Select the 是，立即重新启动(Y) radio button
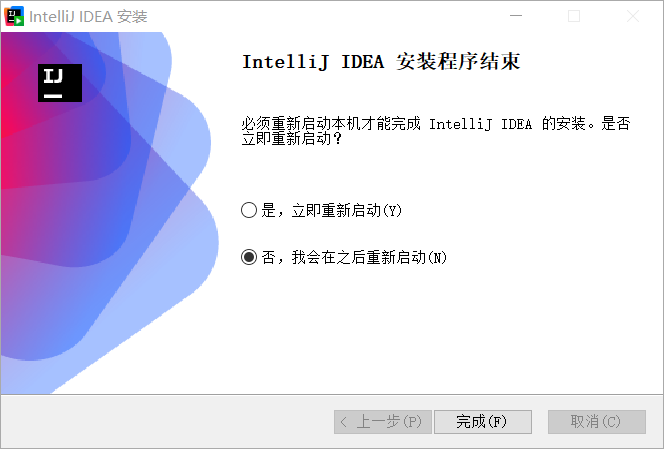The width and height of the screenshot is (664, 449). point(249,210)
